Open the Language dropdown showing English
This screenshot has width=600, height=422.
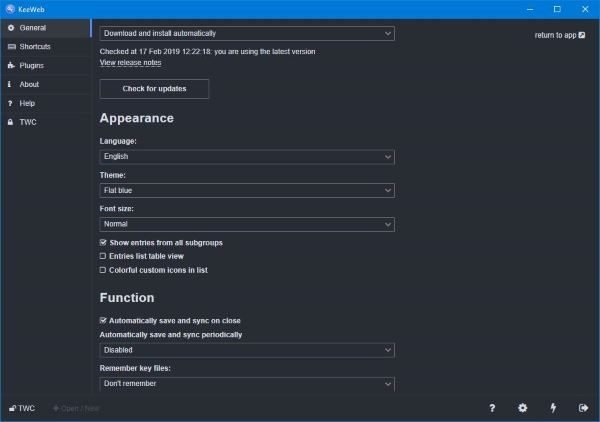(x=247, y=157)
